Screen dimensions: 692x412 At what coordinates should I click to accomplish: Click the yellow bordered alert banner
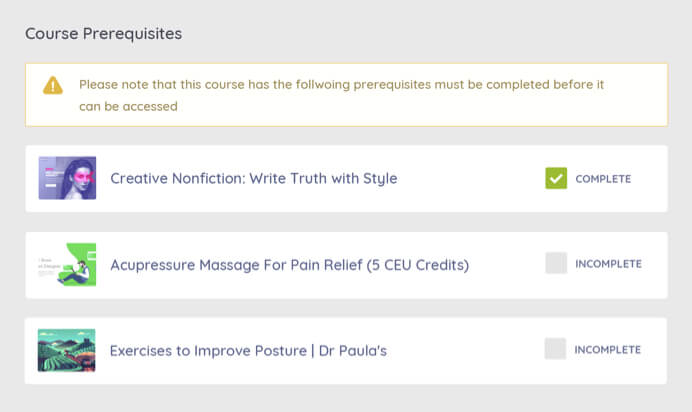[x=346, y=95]
